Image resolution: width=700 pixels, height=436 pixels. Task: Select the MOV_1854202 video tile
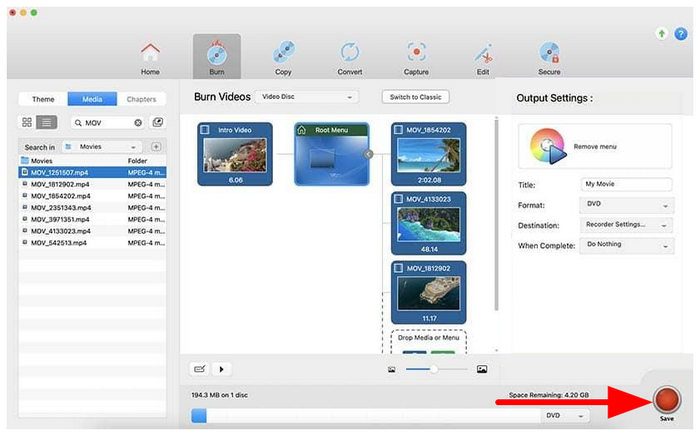tap(429, 154)
